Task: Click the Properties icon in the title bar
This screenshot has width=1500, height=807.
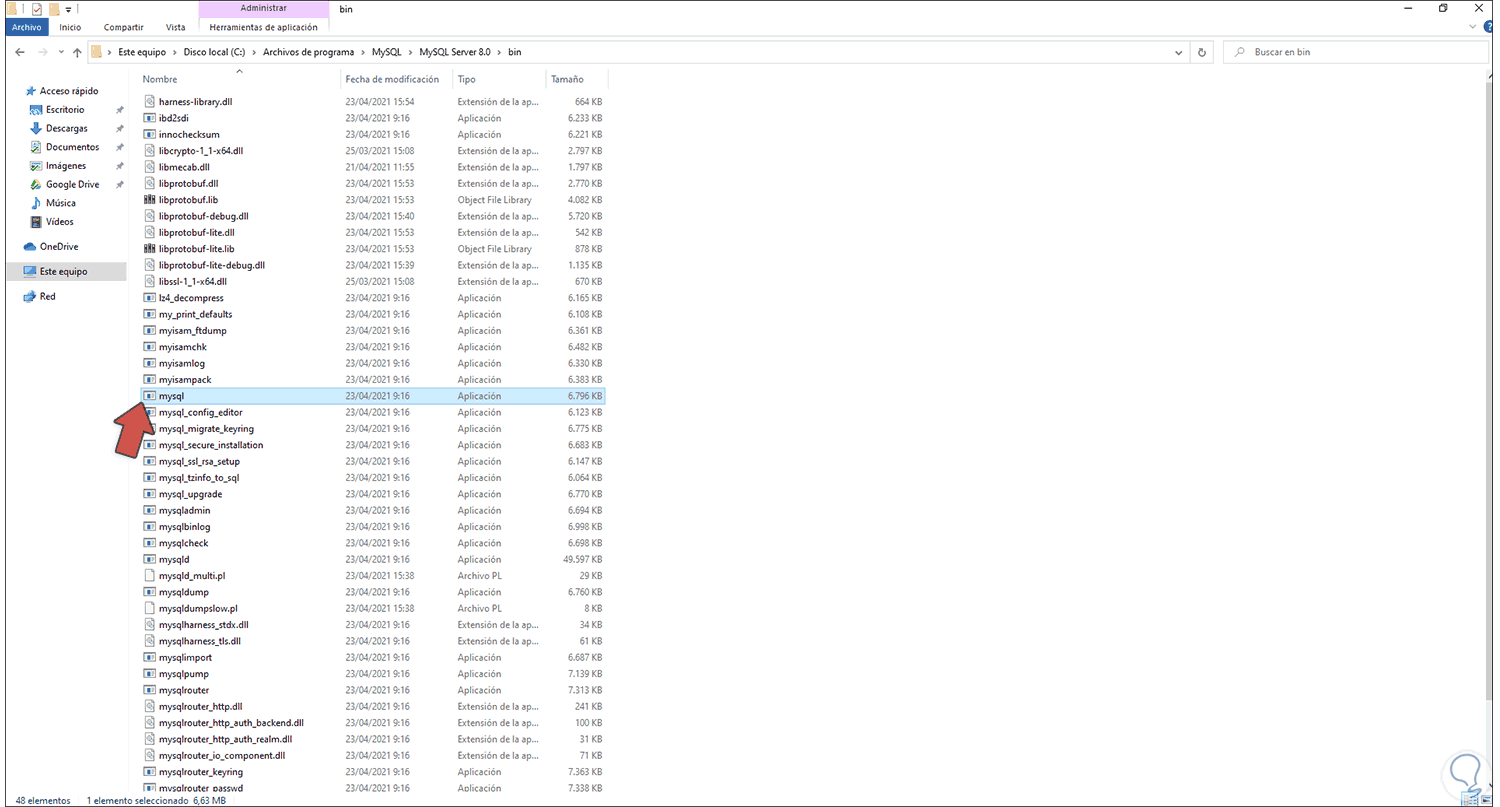Action: pyautogui.click(x=36, y=8)
